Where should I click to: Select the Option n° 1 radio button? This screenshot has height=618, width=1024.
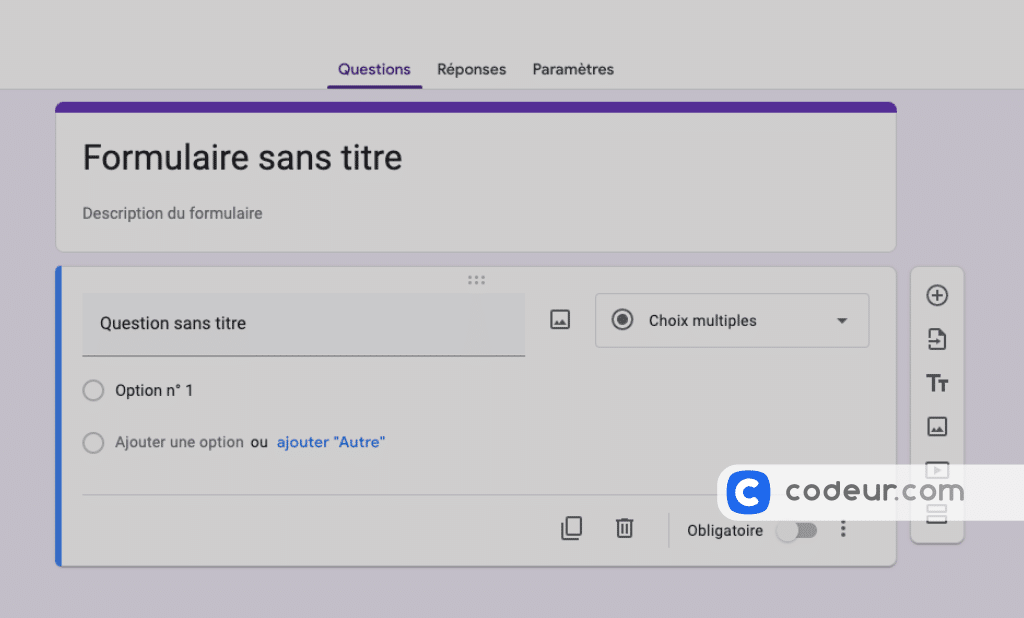pos(93,390)
